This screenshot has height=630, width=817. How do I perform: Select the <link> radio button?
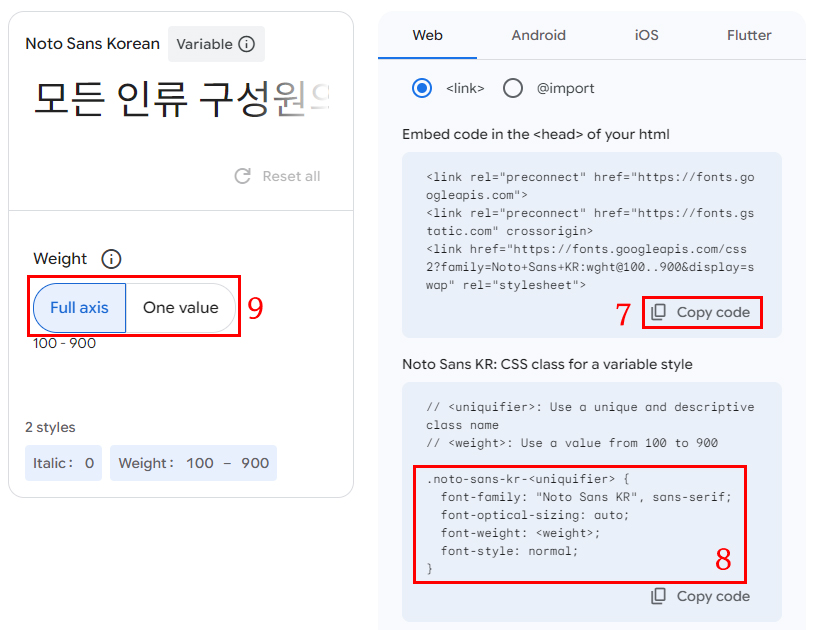[423, 88]
